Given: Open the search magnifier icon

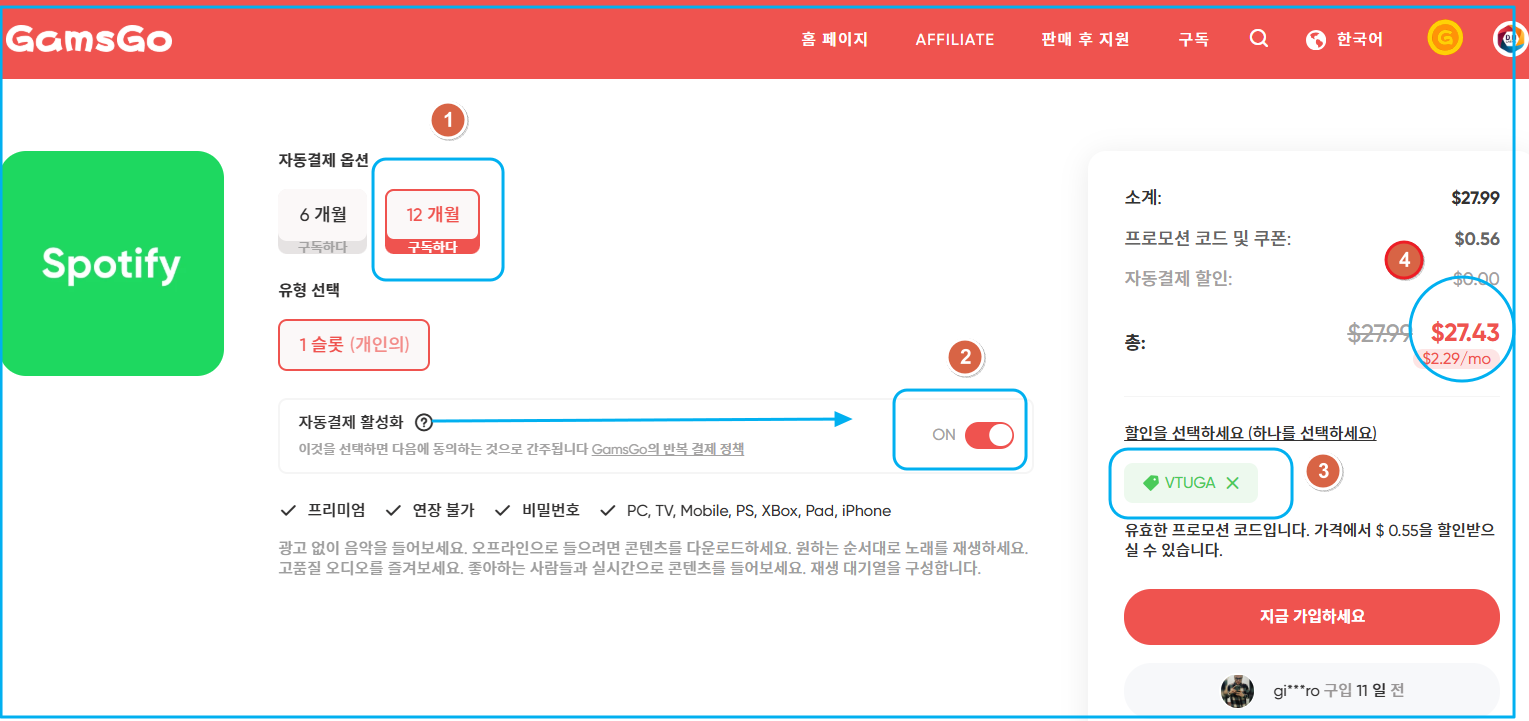Looking at the screenshot, I should 1259,39.
